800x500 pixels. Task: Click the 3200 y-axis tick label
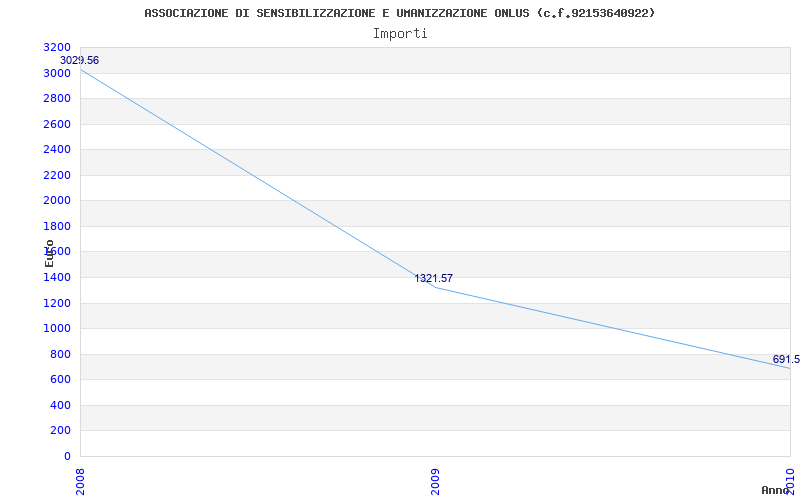[x=57, y=47]
